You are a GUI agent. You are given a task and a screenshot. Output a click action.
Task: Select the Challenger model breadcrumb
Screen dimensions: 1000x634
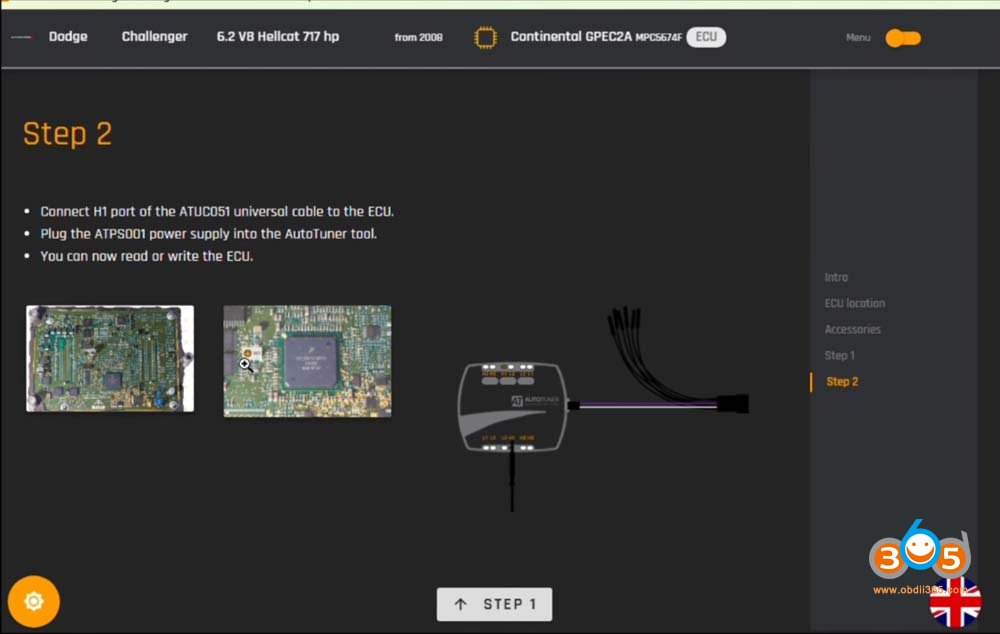point(154,36)
